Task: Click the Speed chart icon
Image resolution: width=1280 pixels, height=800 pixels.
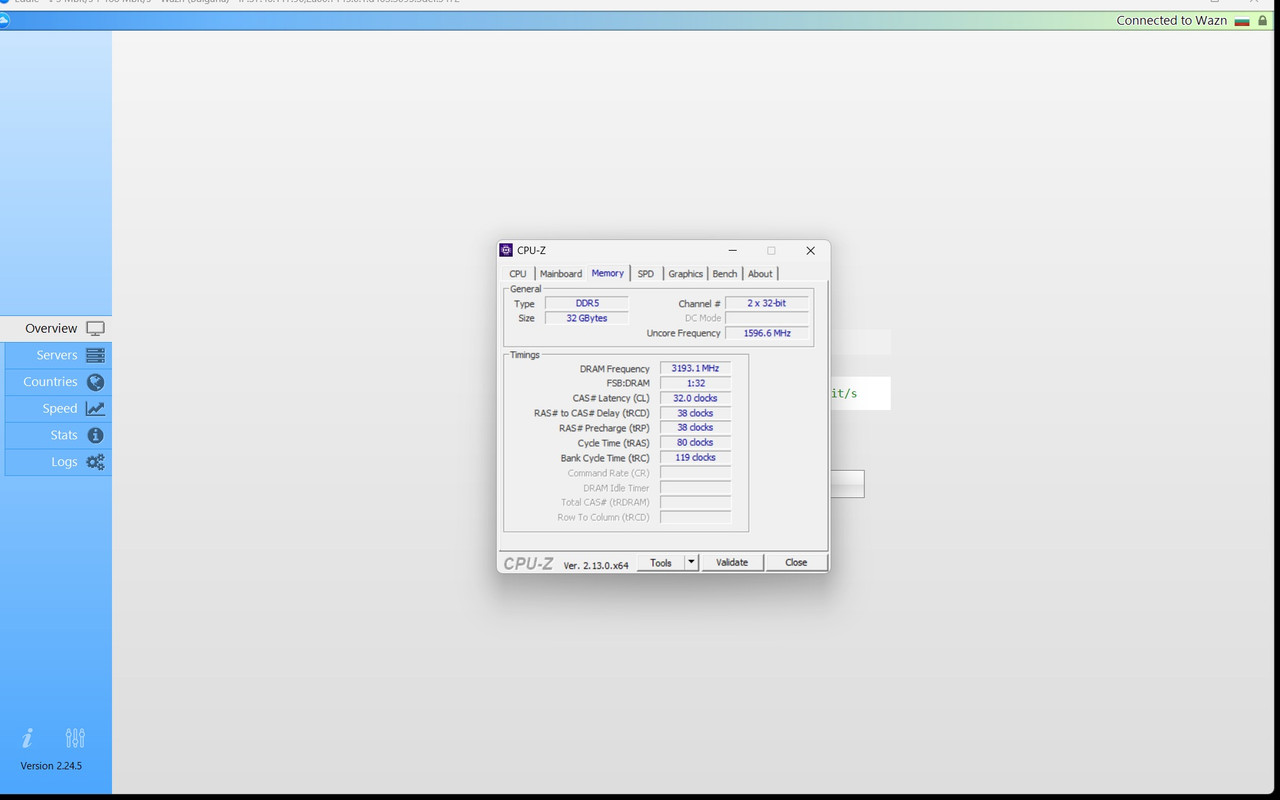Action: (x=95, y=408)
